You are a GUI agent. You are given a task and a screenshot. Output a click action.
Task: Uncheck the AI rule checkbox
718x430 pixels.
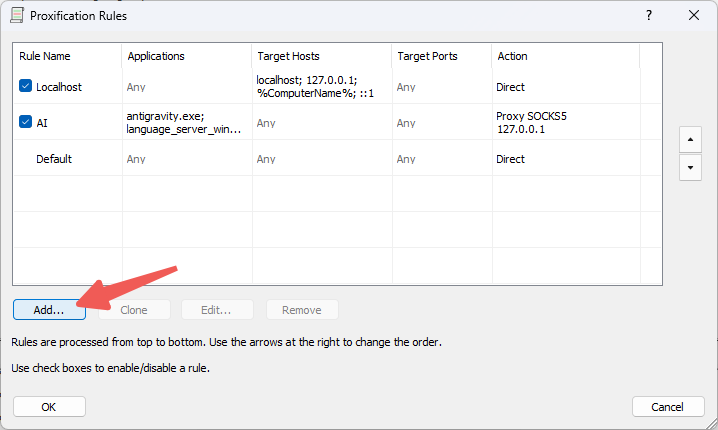[26, 123]
